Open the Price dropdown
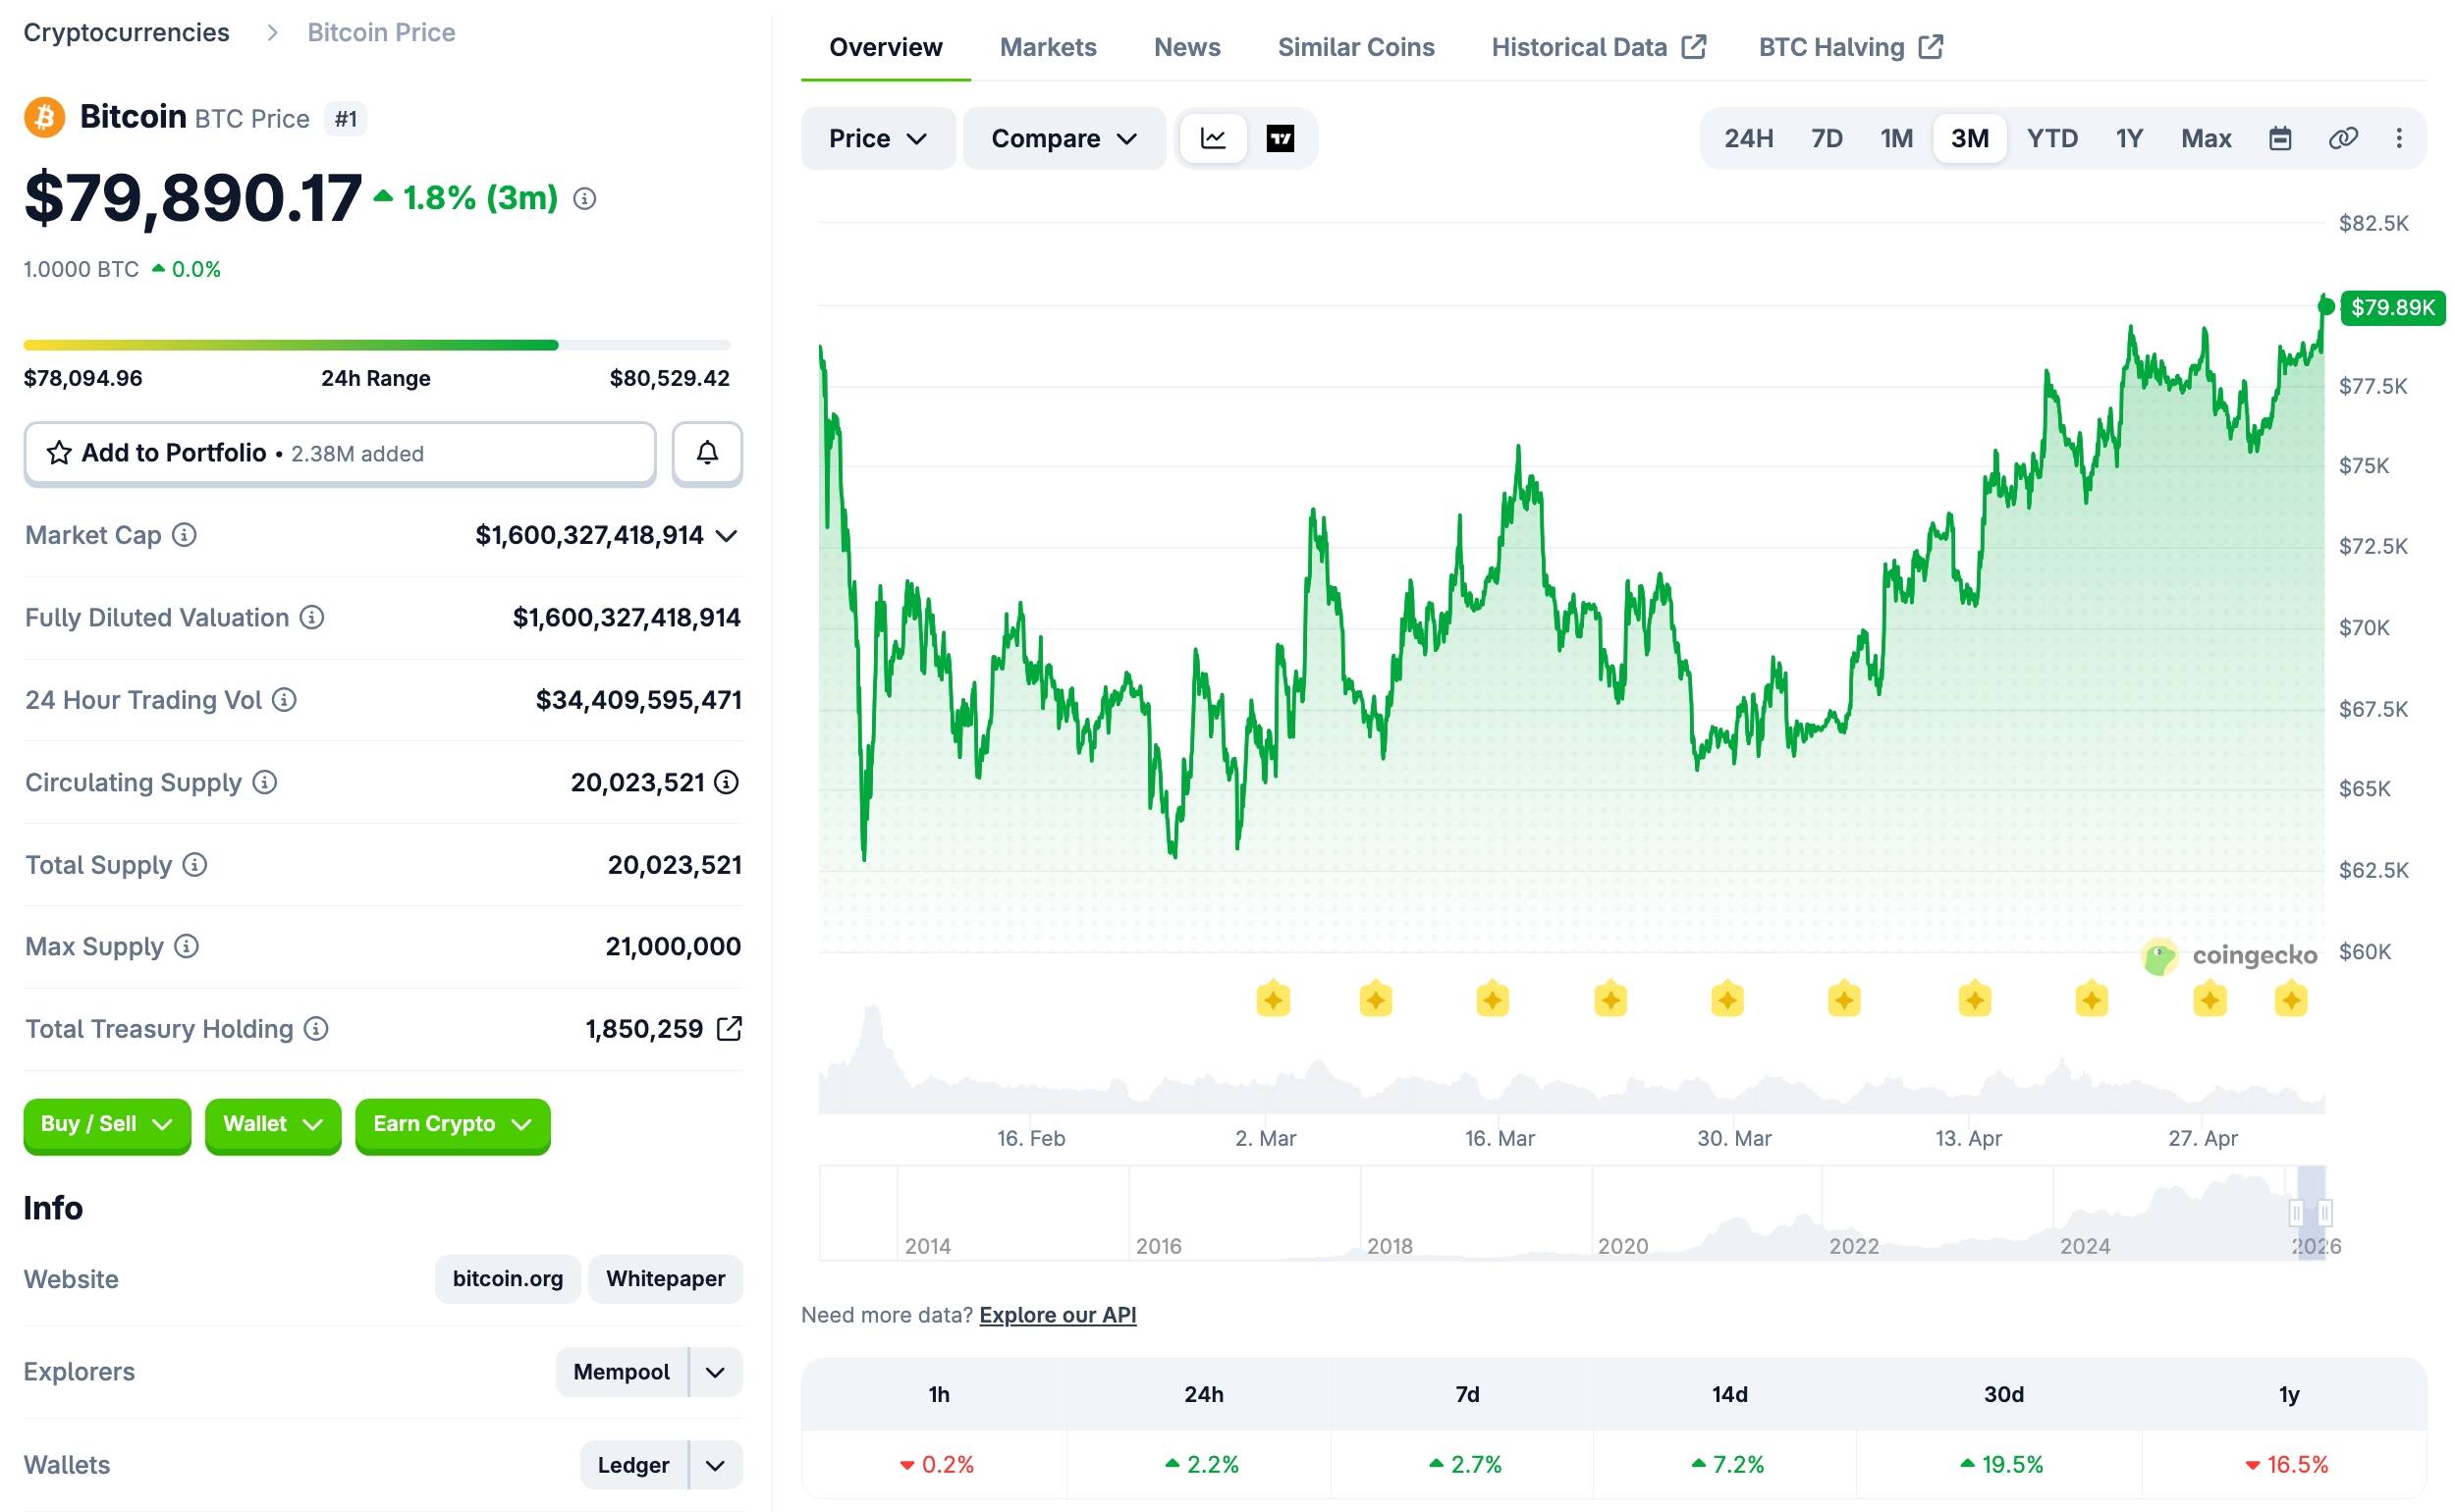2455x1512 pixels. coord(878,138)
